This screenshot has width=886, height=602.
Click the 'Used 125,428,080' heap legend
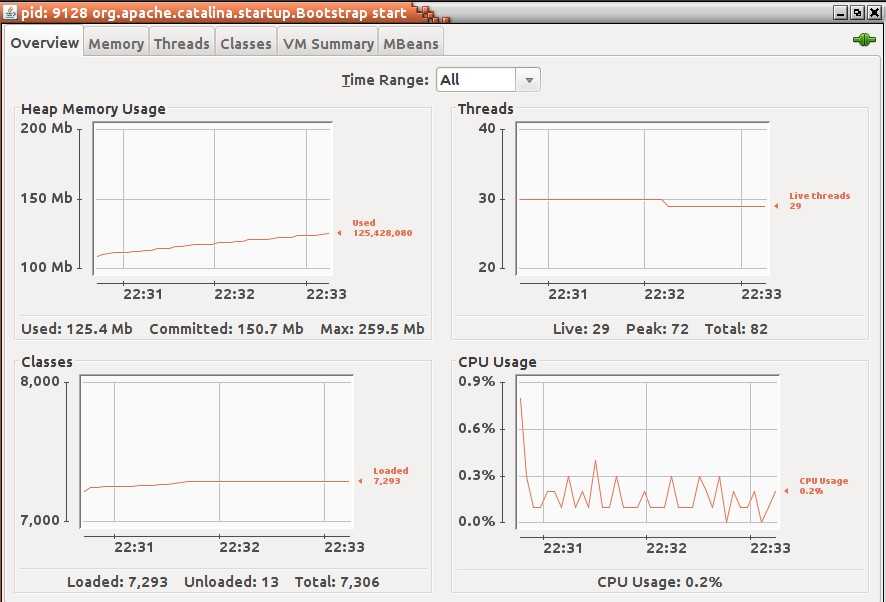tap(381, 228)
